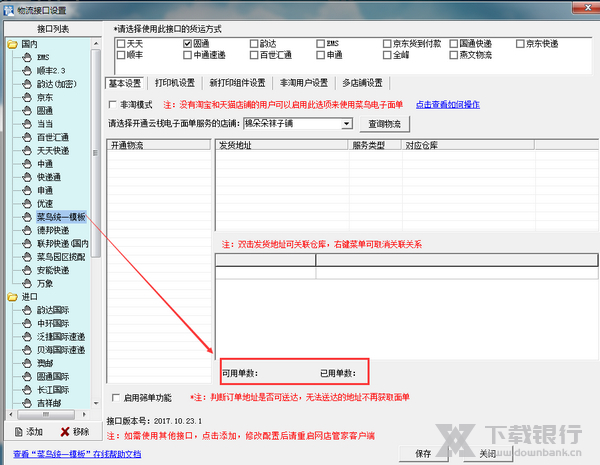Click the vertical scrollbar thumb of the interface list
Viewport: 600px width, 465px height.
tap(96, 153)
